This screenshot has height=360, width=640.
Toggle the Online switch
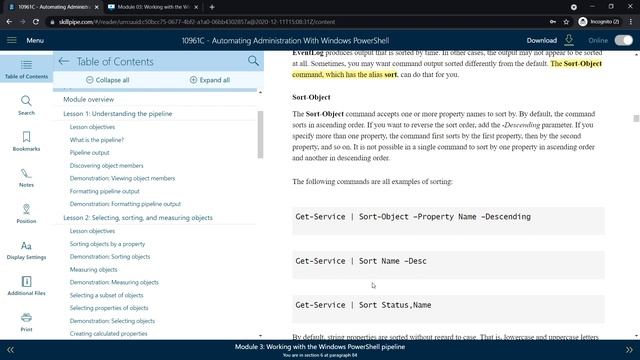pos(623,40)
